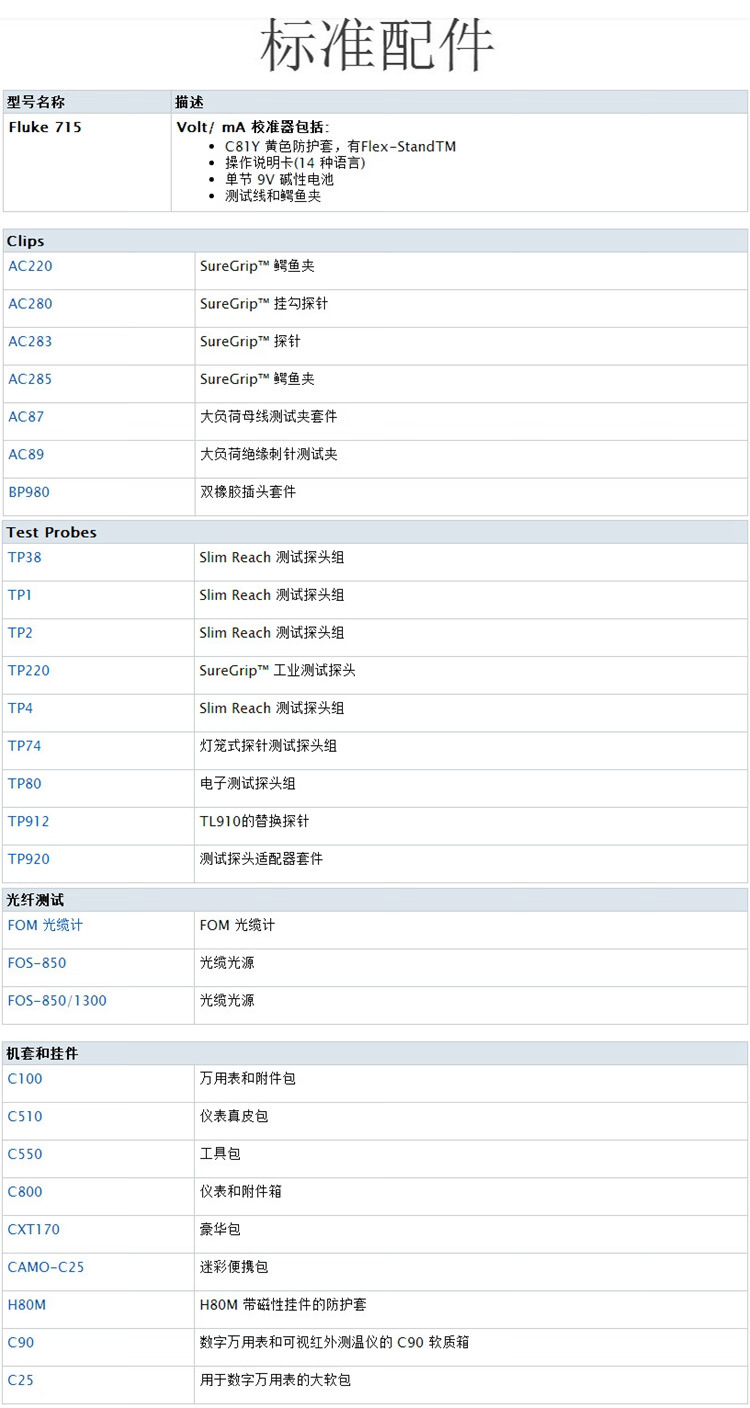Select the 用于数字万用表的大软包 description
This screenshot has width=750, height=1408.
coord(275,1380)
